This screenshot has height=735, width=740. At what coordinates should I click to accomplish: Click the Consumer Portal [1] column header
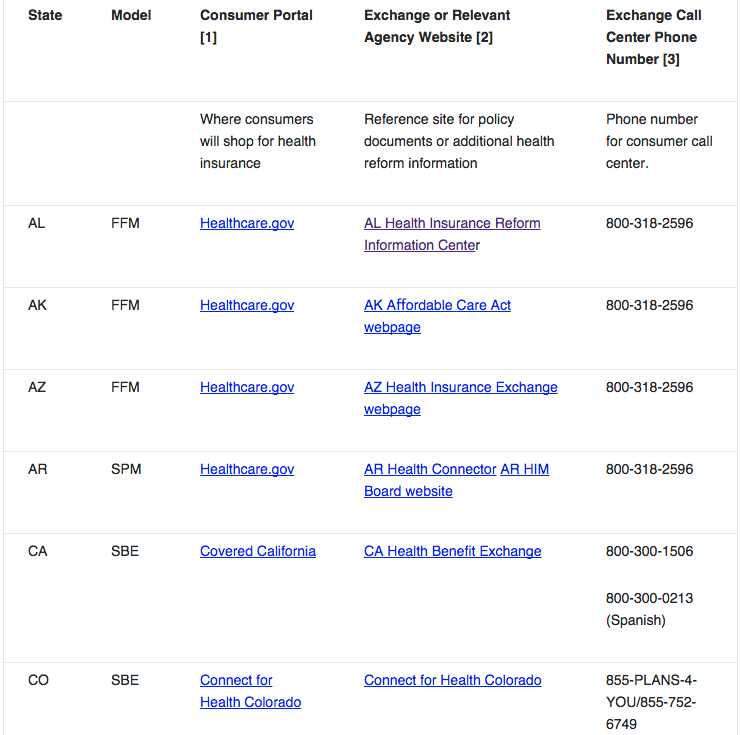pyautogui.click(x=256, y=15)
